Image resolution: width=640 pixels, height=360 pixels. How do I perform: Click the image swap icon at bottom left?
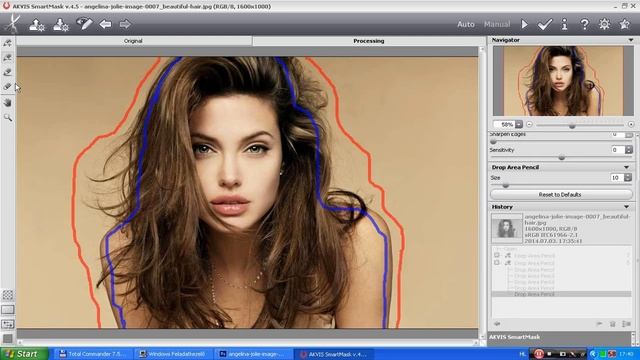[x=8, y=324]
